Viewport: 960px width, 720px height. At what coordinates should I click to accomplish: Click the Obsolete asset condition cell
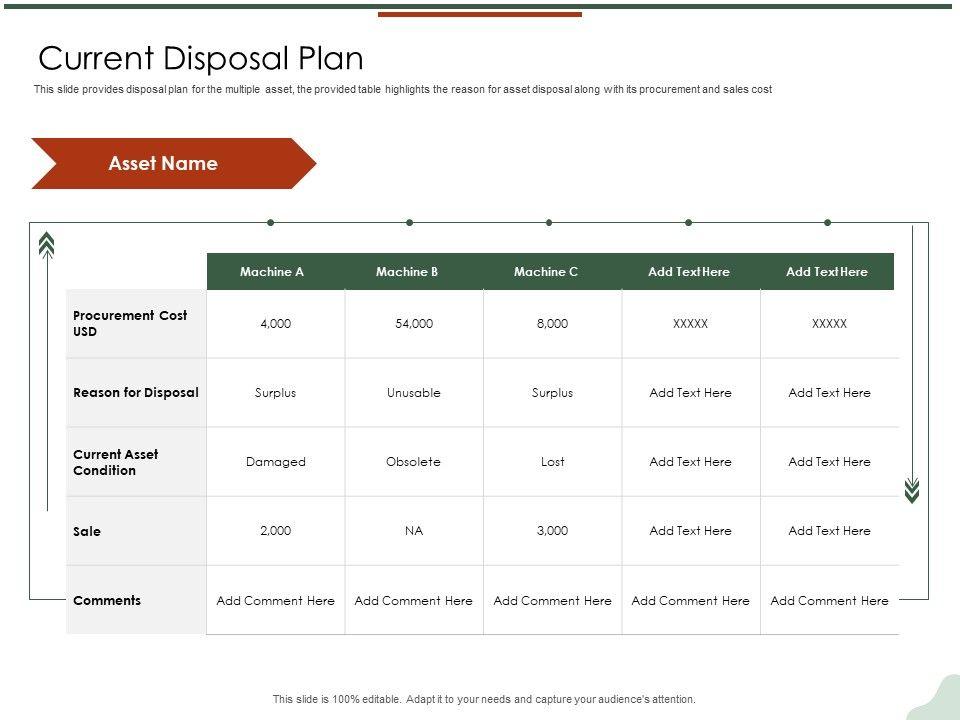click(414, 462)
